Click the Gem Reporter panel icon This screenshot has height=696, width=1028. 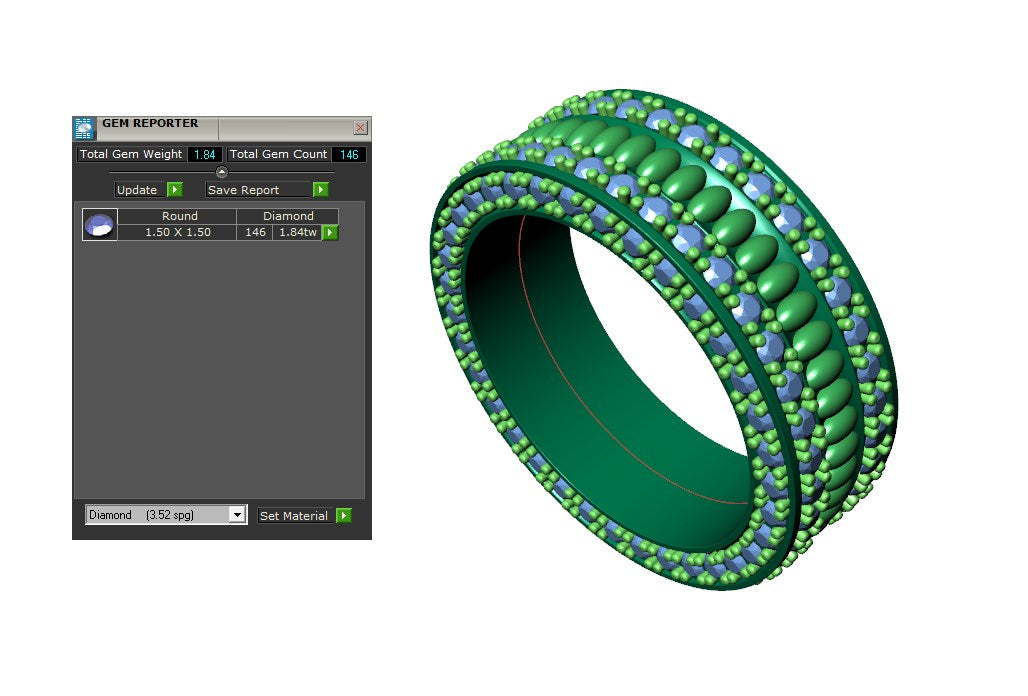coord(84,128)
